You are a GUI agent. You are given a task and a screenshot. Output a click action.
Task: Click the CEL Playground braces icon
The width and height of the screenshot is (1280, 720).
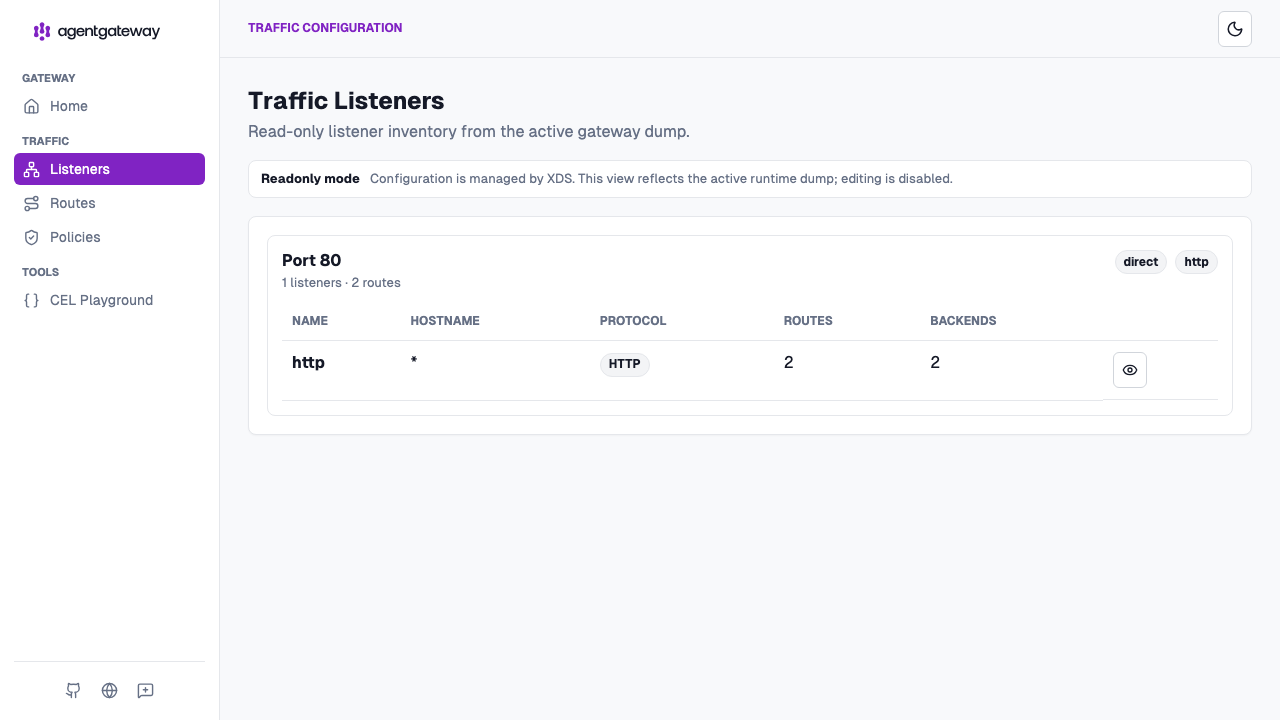[x=32, y=300]
